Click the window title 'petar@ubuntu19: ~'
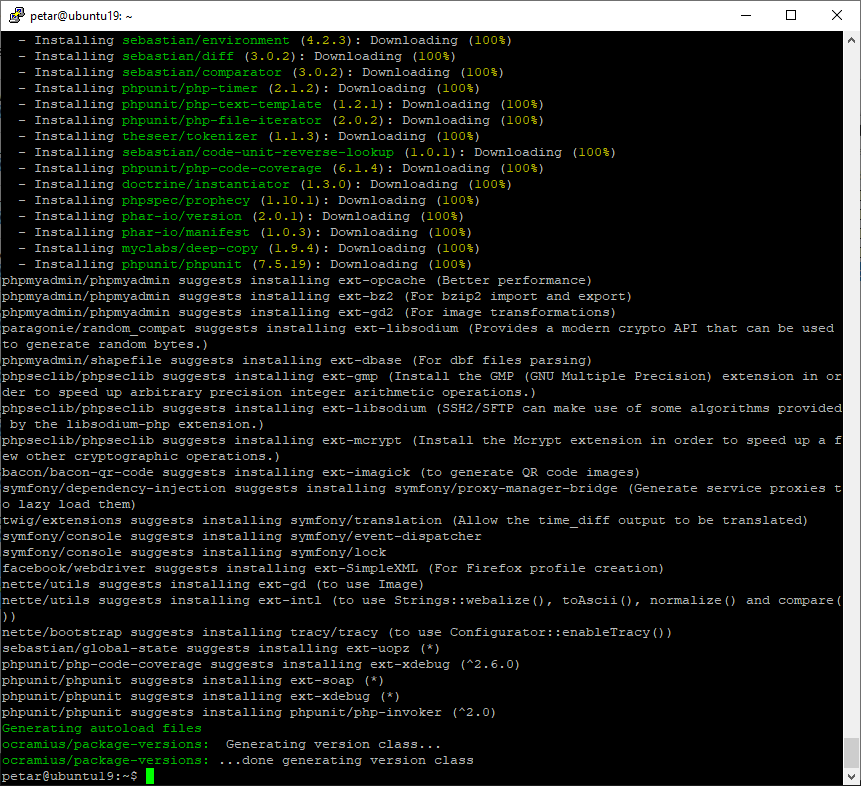The image size is (861, 786). tap(81, 16)
